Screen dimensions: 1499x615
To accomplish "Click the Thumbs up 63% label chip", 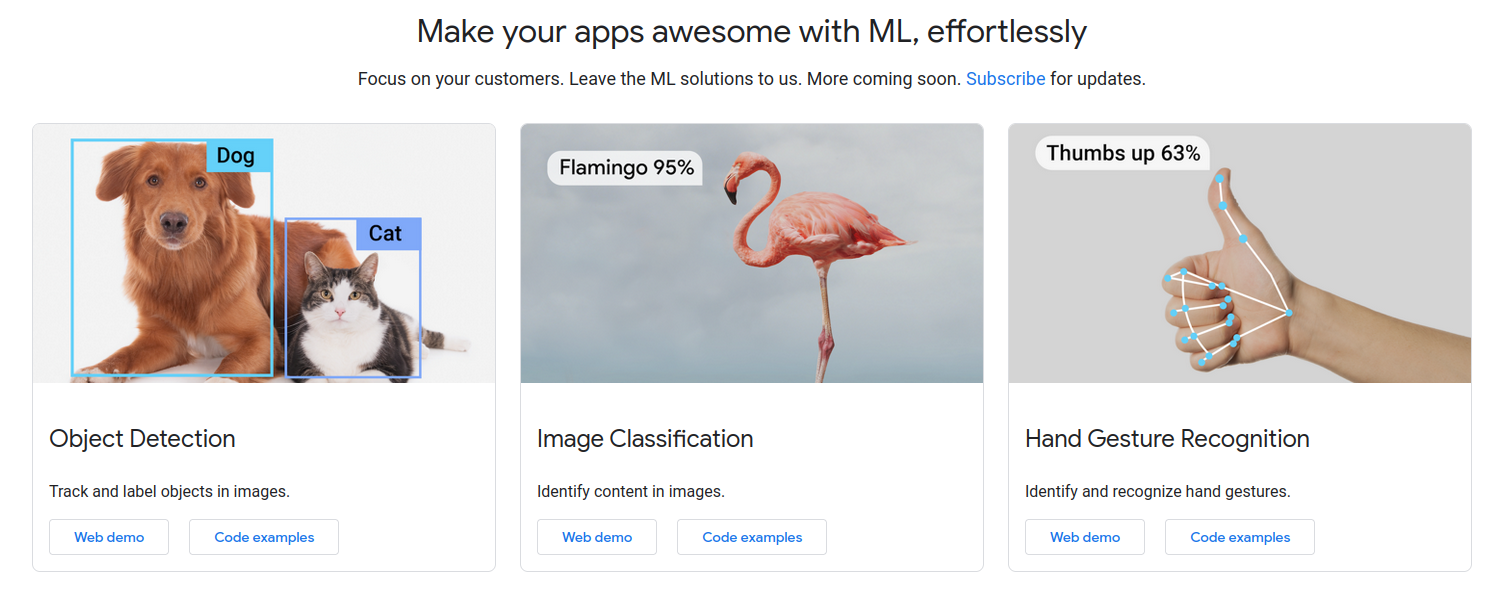I will (1123, 153).
